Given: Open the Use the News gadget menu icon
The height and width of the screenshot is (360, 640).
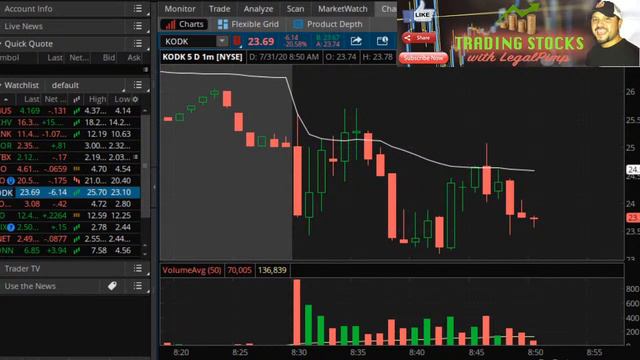Looking at the screenshot, I should click(x=138, y=286).
